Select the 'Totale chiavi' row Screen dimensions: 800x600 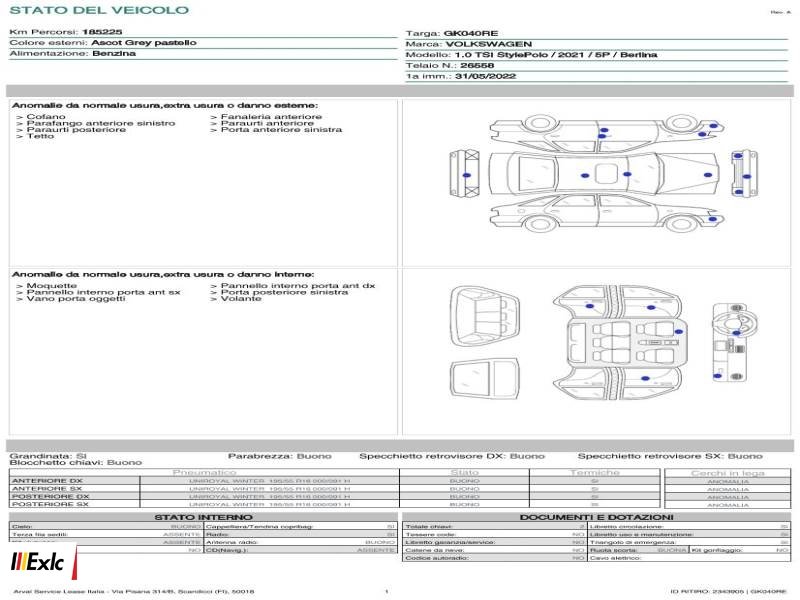(494, 527)
